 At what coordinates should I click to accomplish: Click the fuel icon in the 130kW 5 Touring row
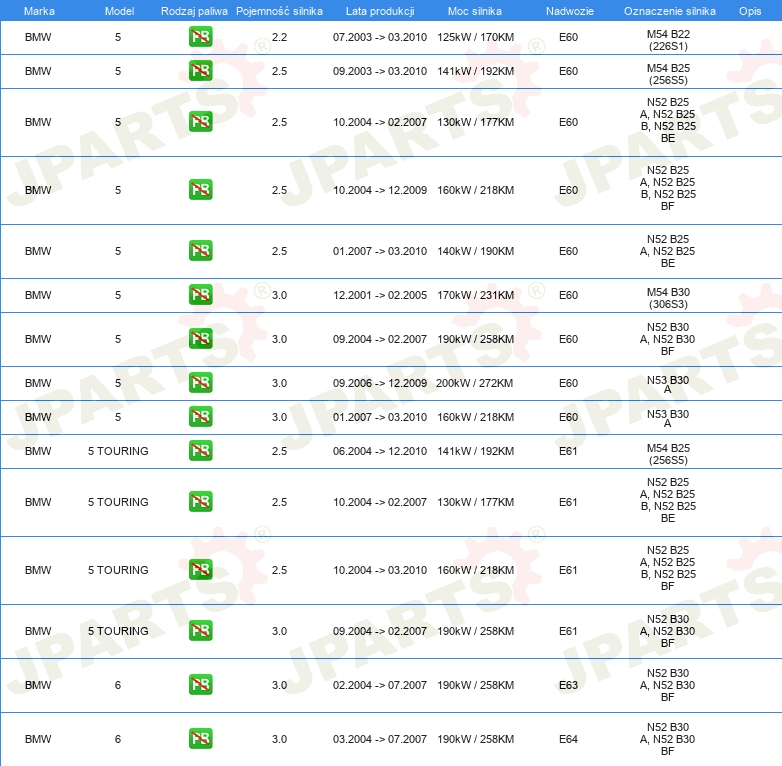click(x=200, y=502)
